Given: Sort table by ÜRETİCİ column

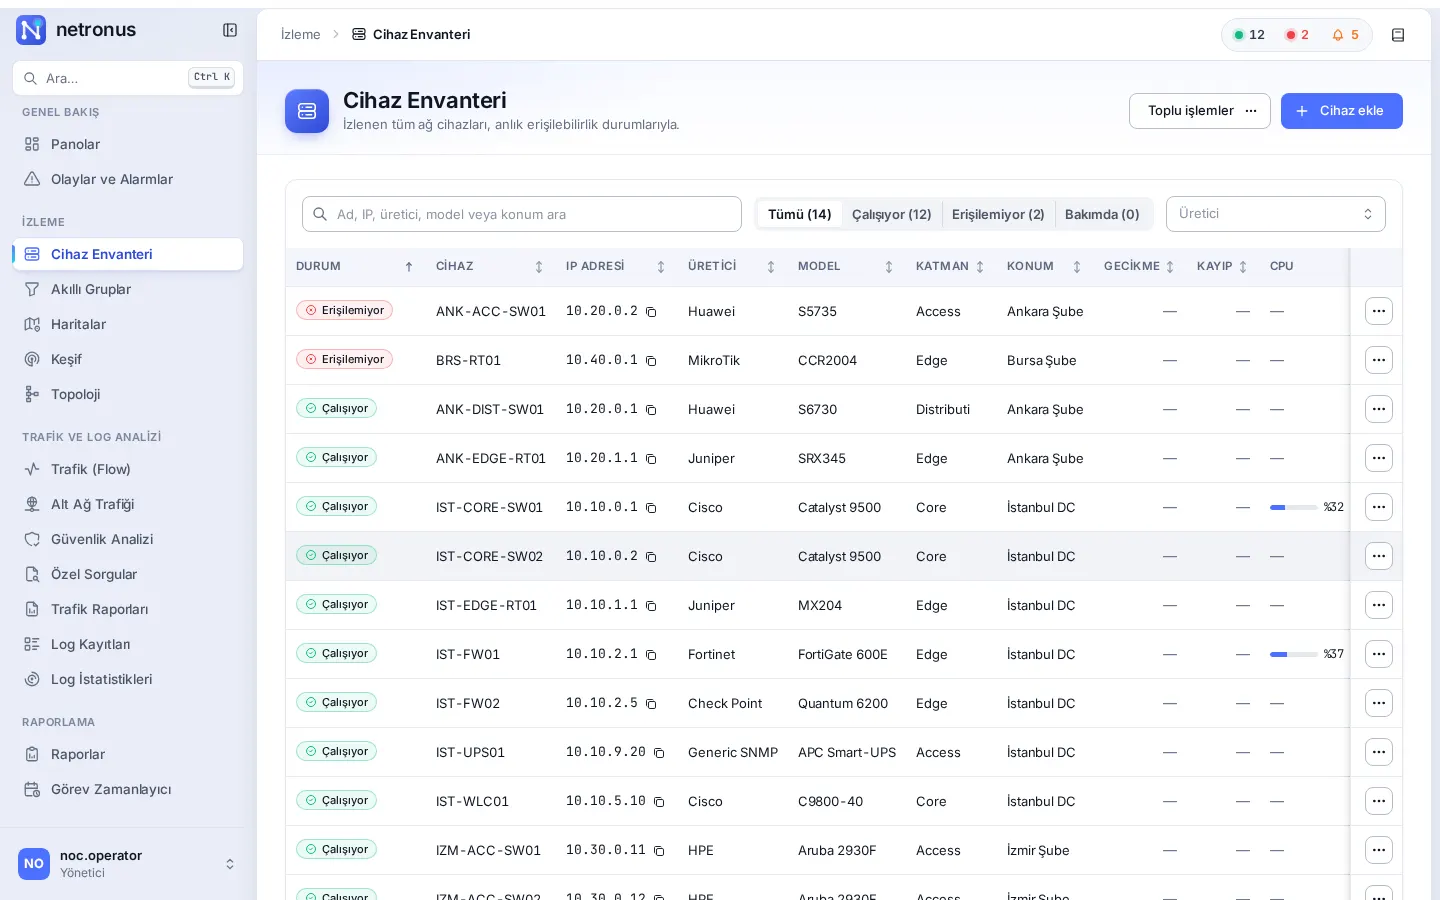Looking at the screenshot, I should 732,267.
